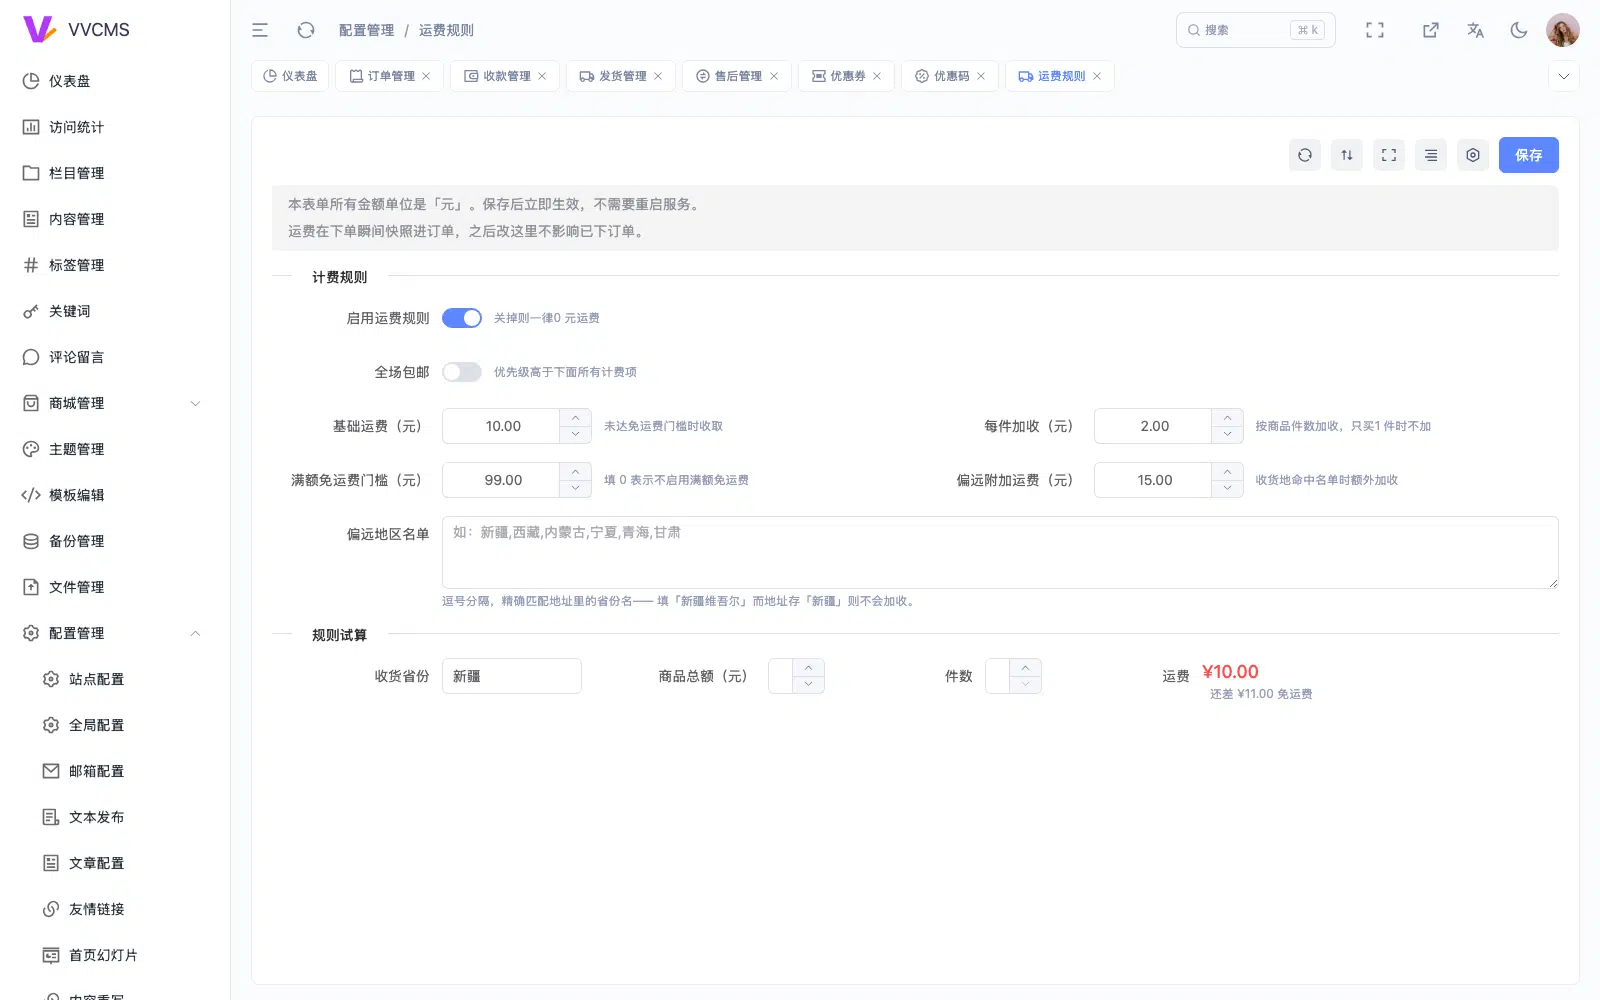Click the 配置管理 breadcrumb link

pos(366,30)
